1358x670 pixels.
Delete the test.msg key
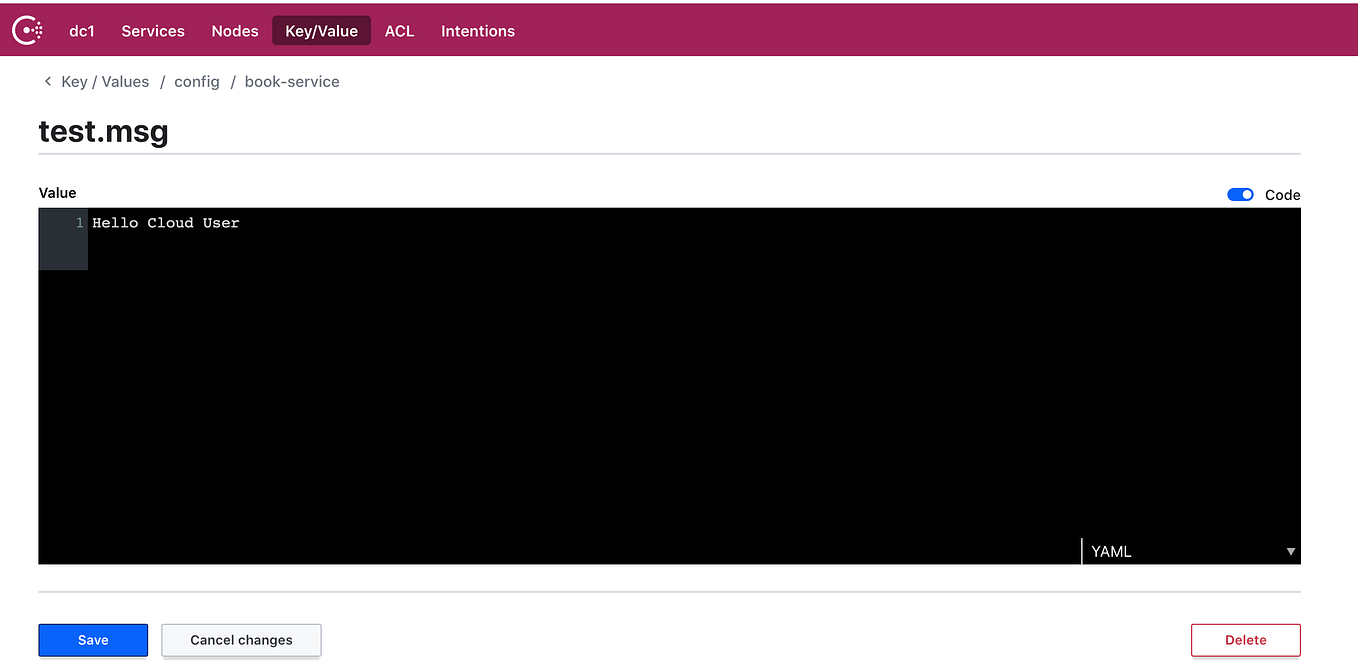tap(1245, 640)
